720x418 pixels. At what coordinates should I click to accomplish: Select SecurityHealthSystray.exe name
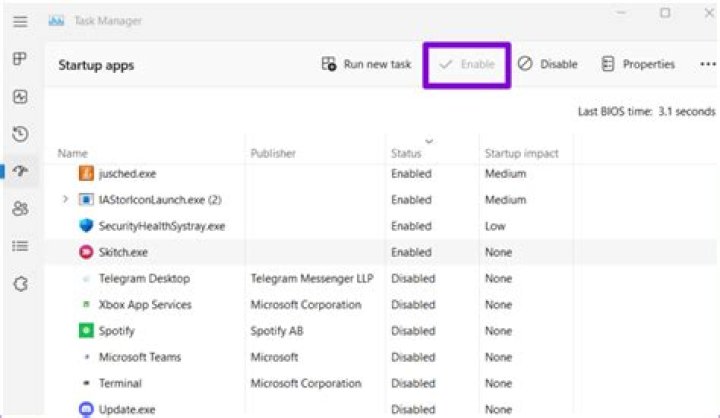pyautogui.click(x=162, y=226)
